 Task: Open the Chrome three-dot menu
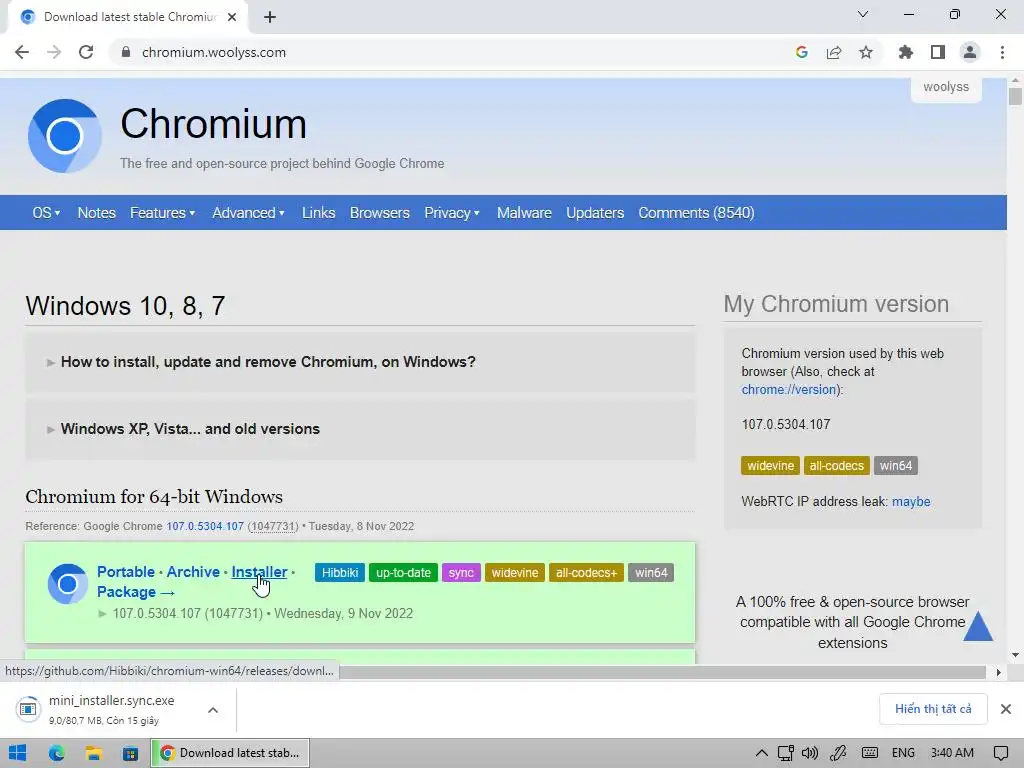point(1002,52)
